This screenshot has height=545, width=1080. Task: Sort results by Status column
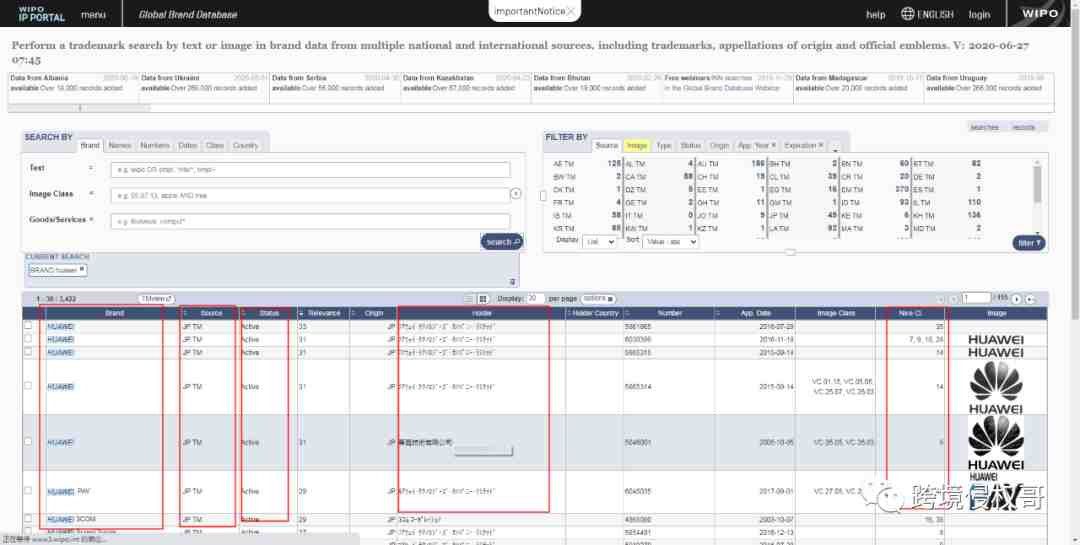coord(269,313)
